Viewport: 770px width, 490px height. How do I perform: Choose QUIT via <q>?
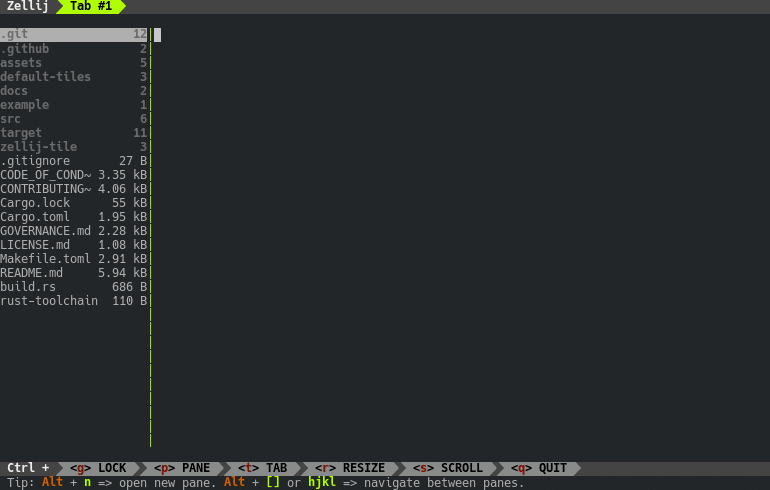(539, 468)
